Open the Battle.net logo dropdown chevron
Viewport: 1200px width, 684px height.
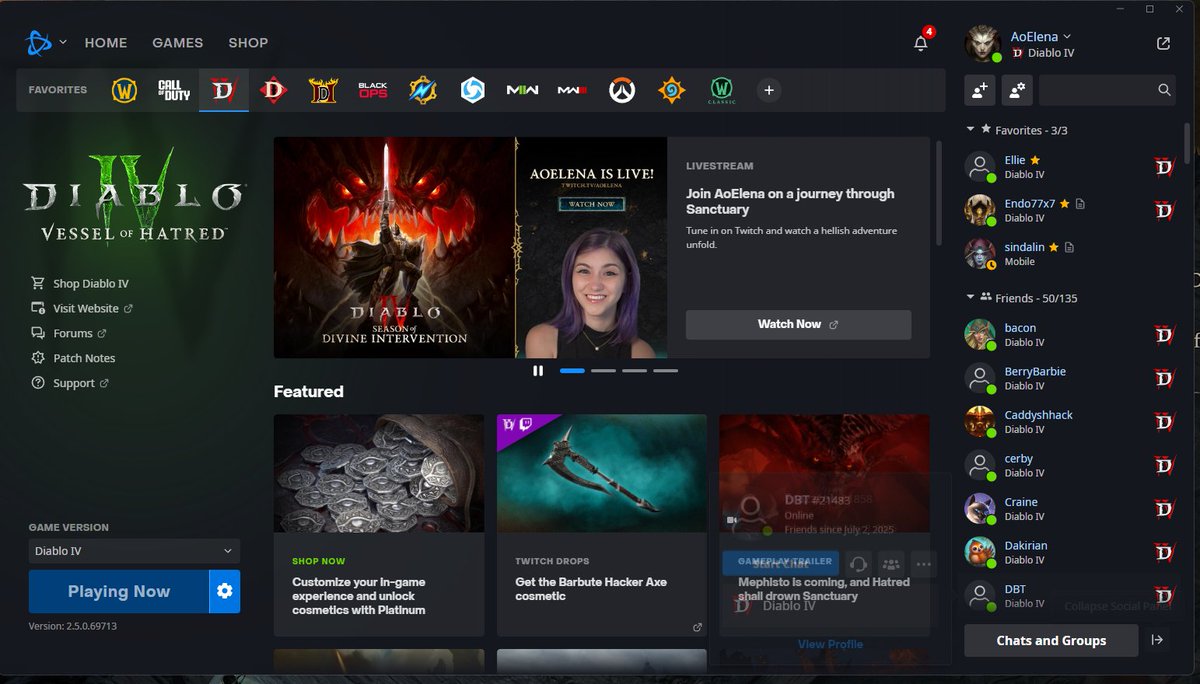63,43
